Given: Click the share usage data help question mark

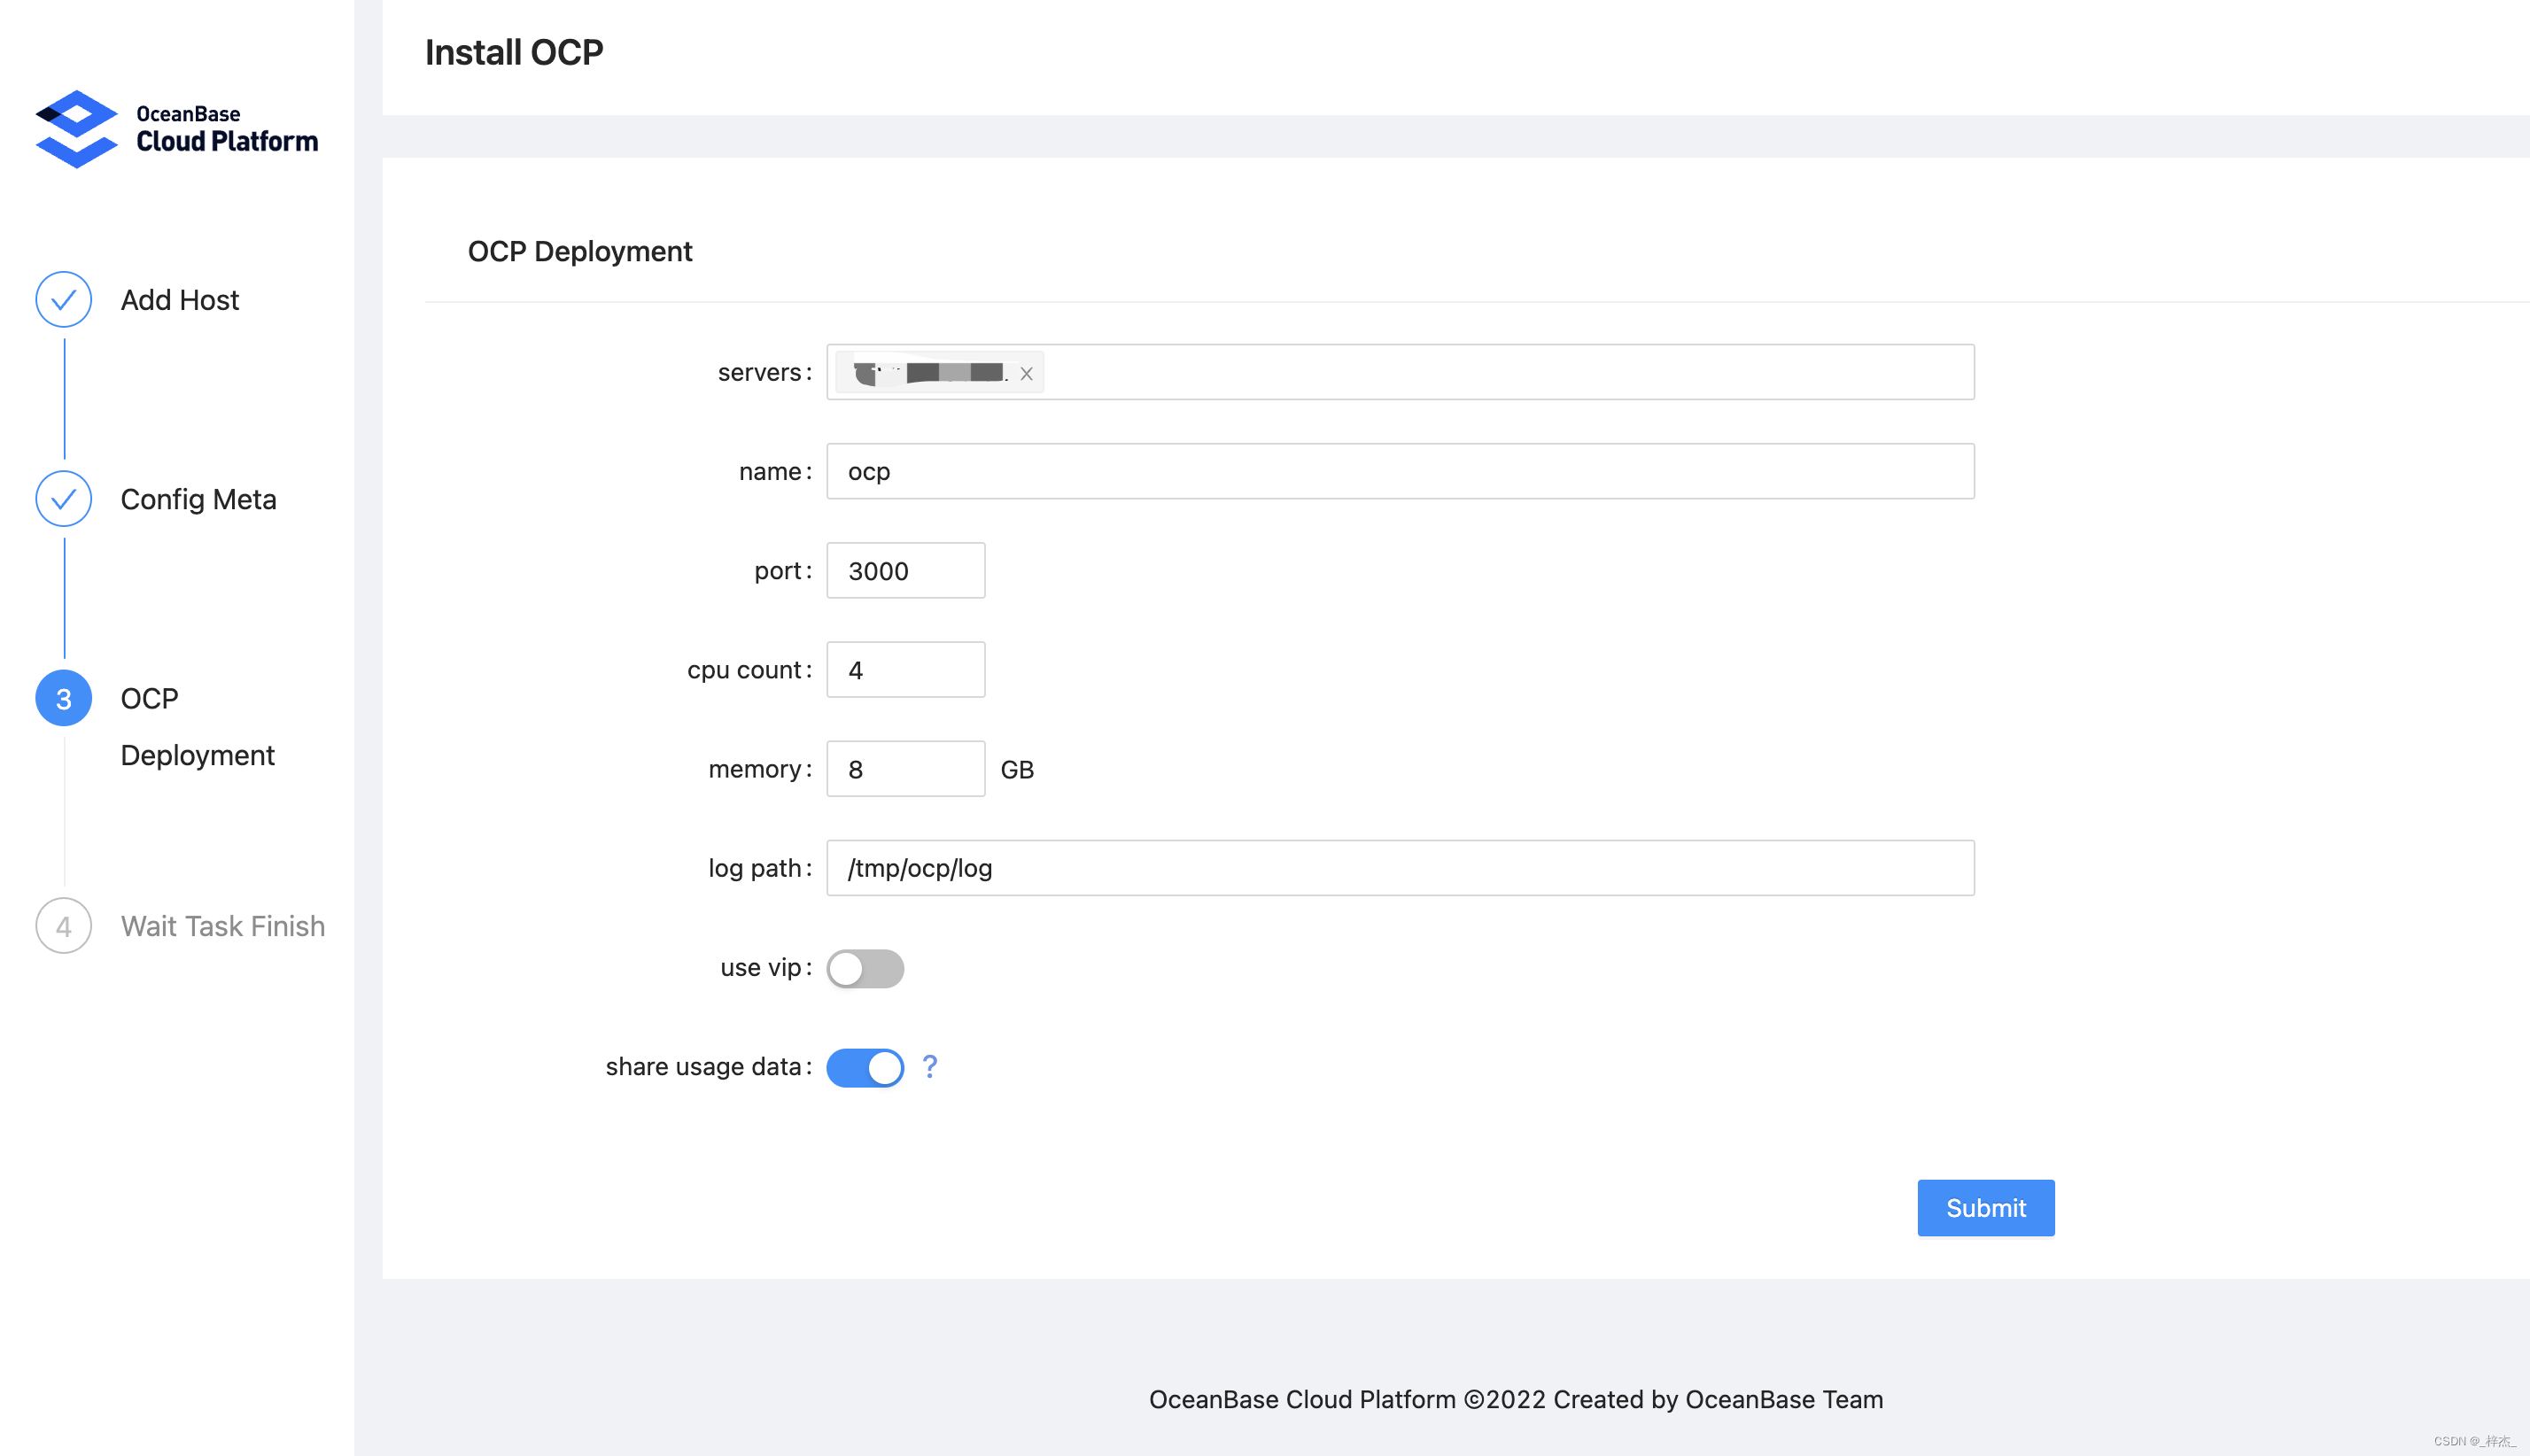Looking at the screenshot, I should pyautogui.click(x=930, y=1067).
